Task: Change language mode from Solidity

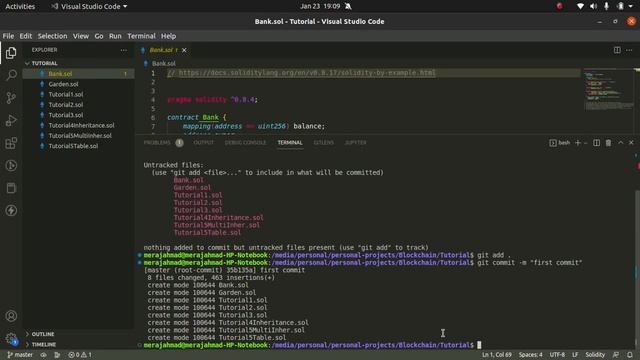Action: (x=595, y=355)
